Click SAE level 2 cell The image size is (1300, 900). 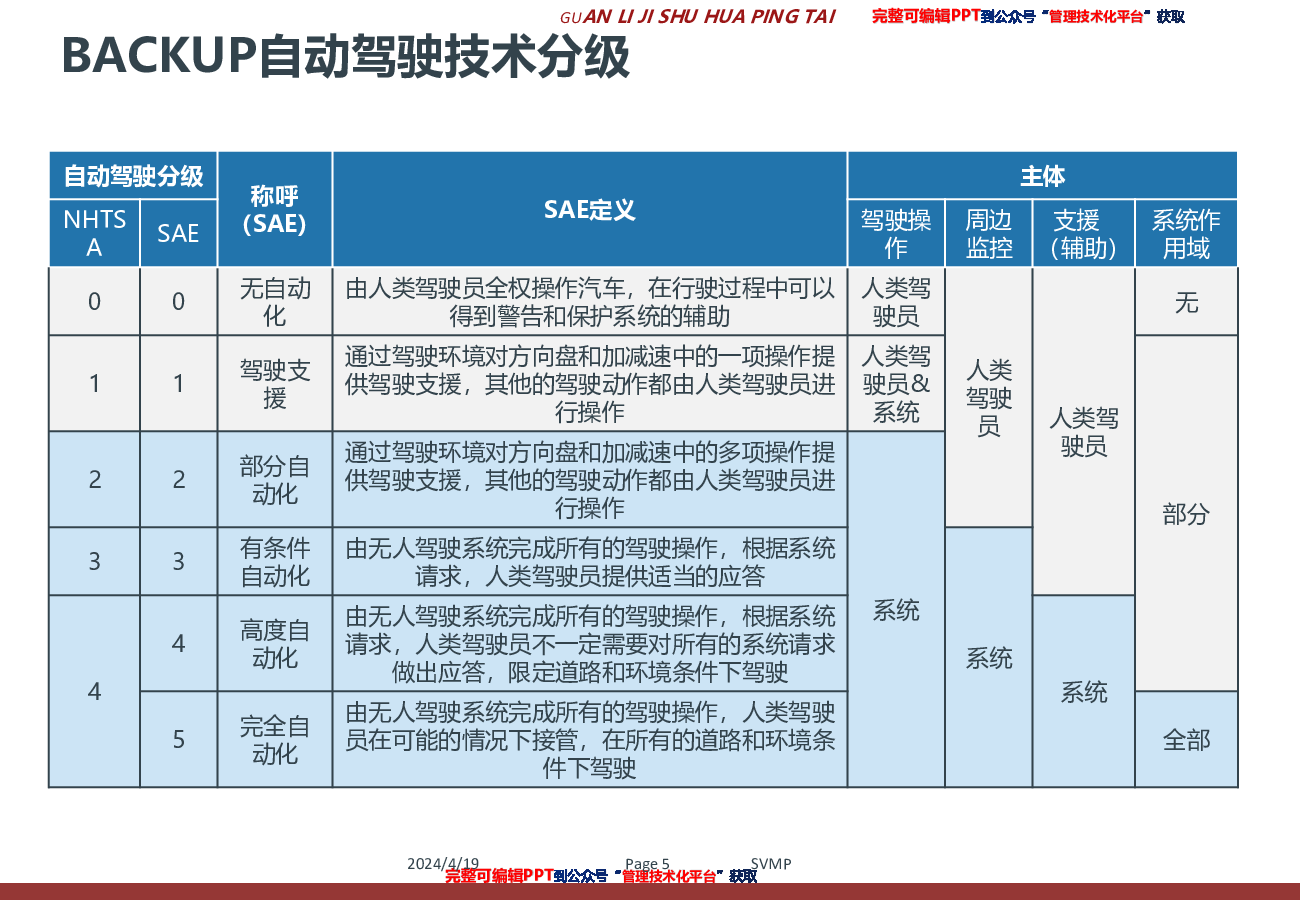point(178,479)
